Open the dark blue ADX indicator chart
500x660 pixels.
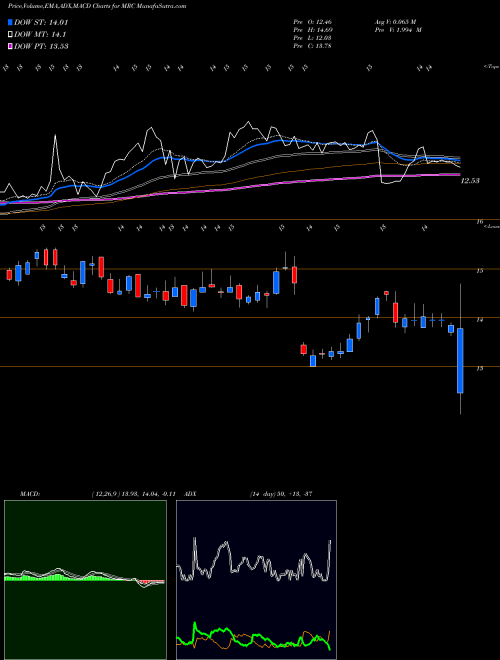point(256,580)
